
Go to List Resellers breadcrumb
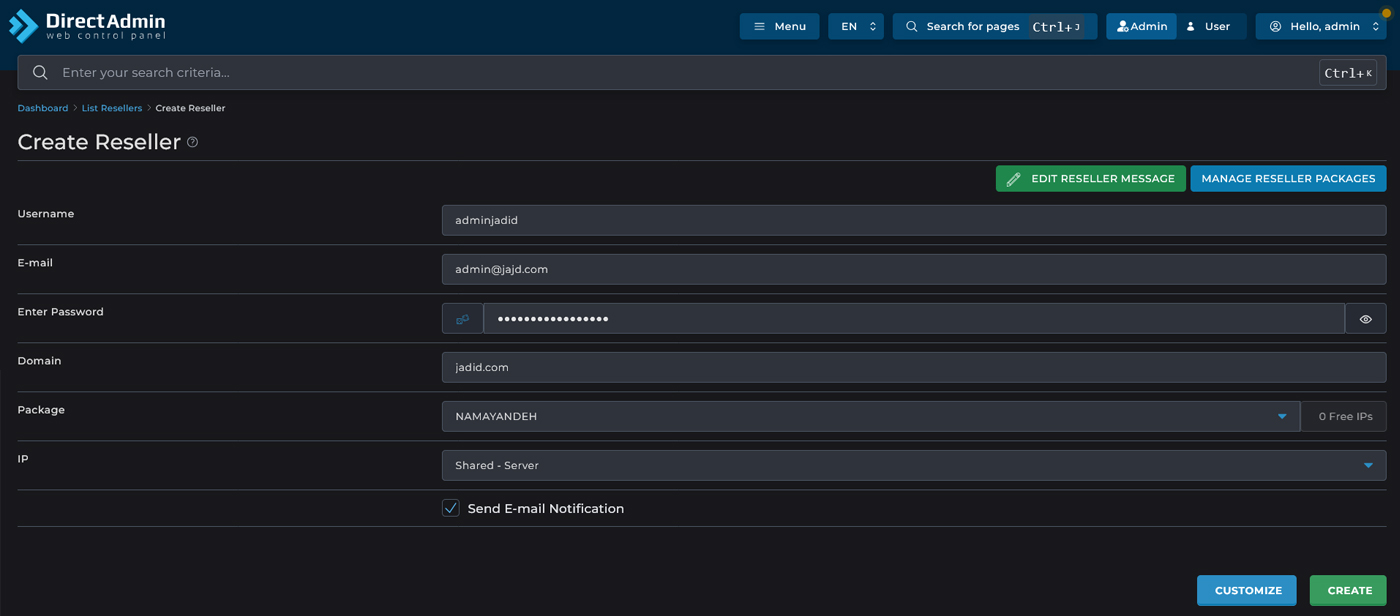tap(112, 108)
